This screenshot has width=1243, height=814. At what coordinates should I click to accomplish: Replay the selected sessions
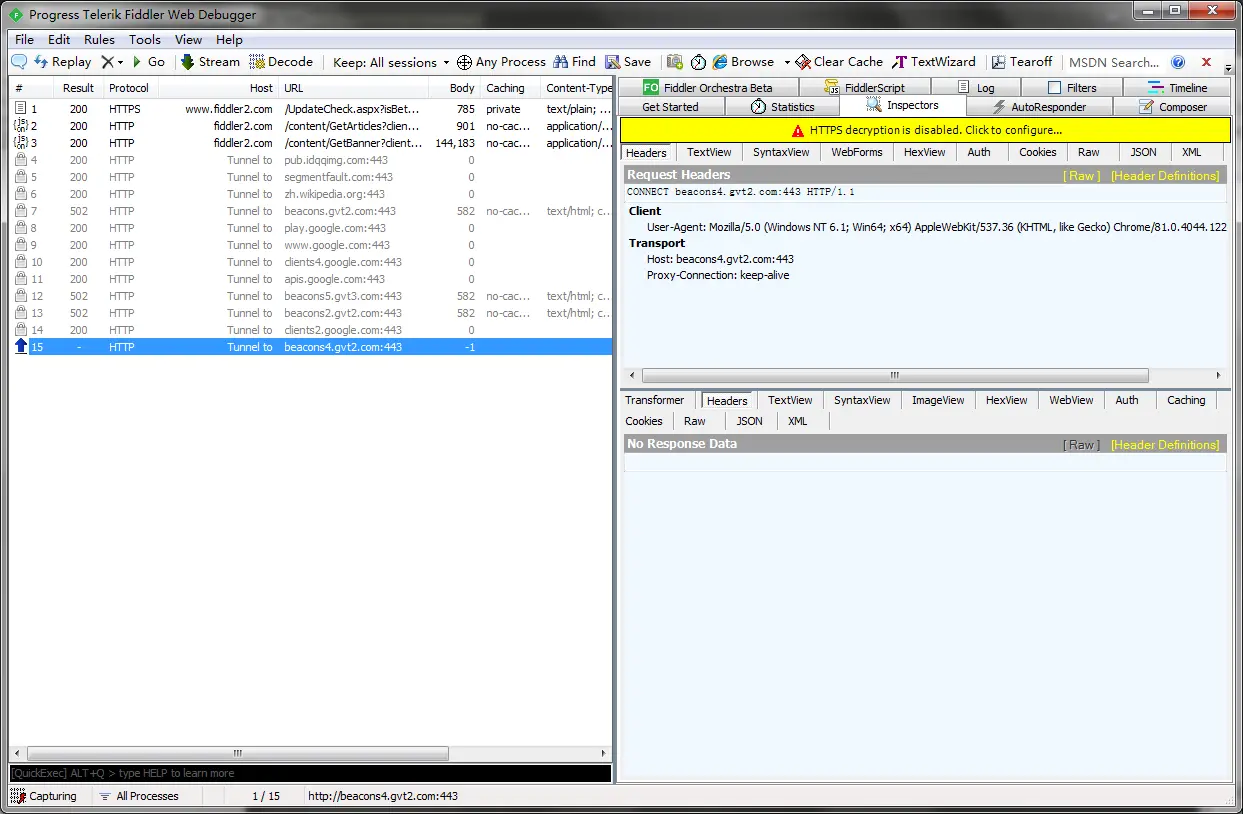[62, 62]
